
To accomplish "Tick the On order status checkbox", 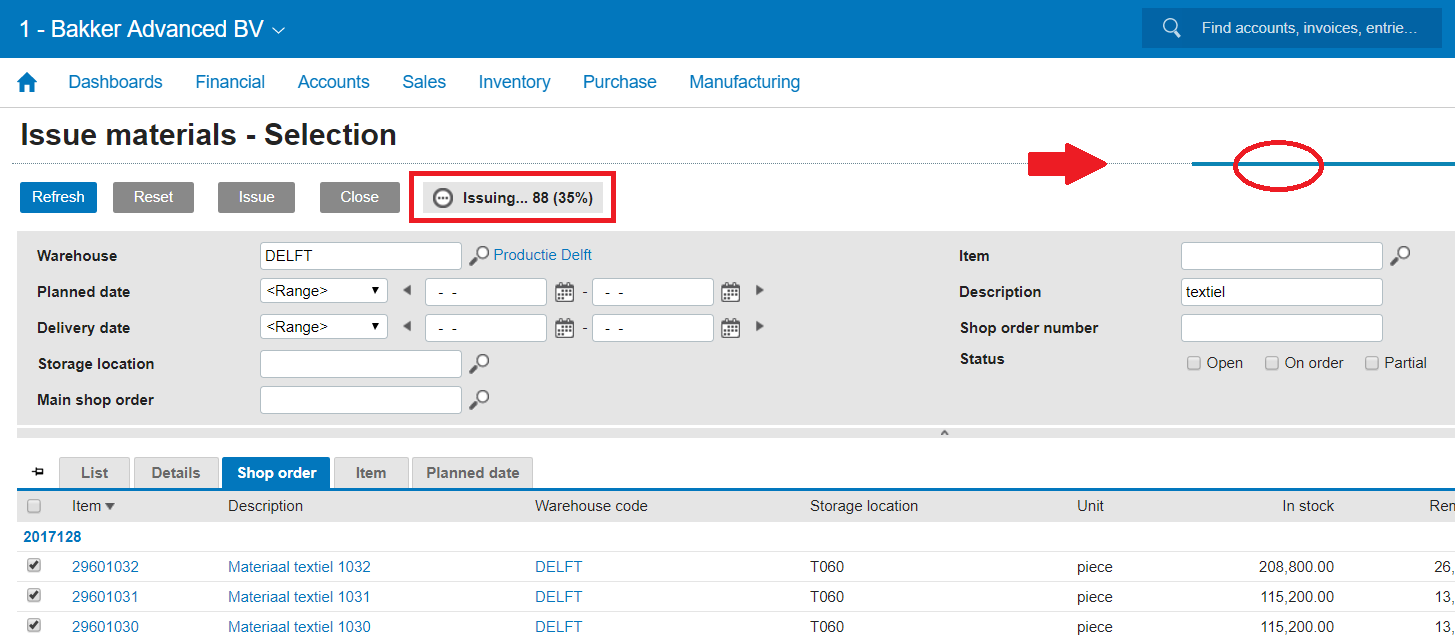I will pos(1272,363).
